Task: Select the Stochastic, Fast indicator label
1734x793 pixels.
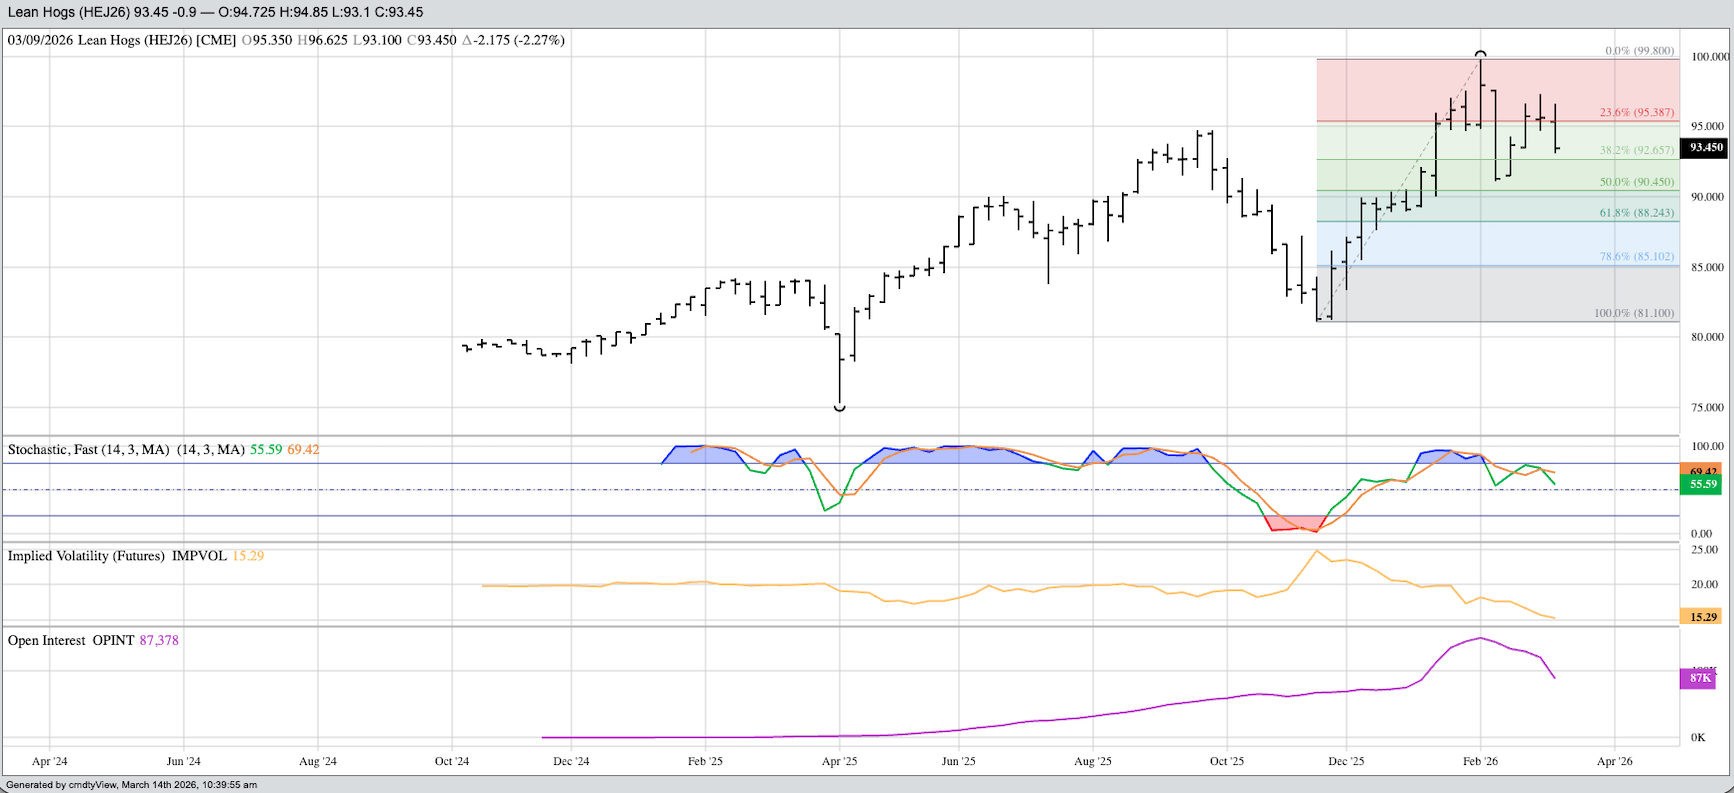Action: pyautogui.click(x=88, y=450)
